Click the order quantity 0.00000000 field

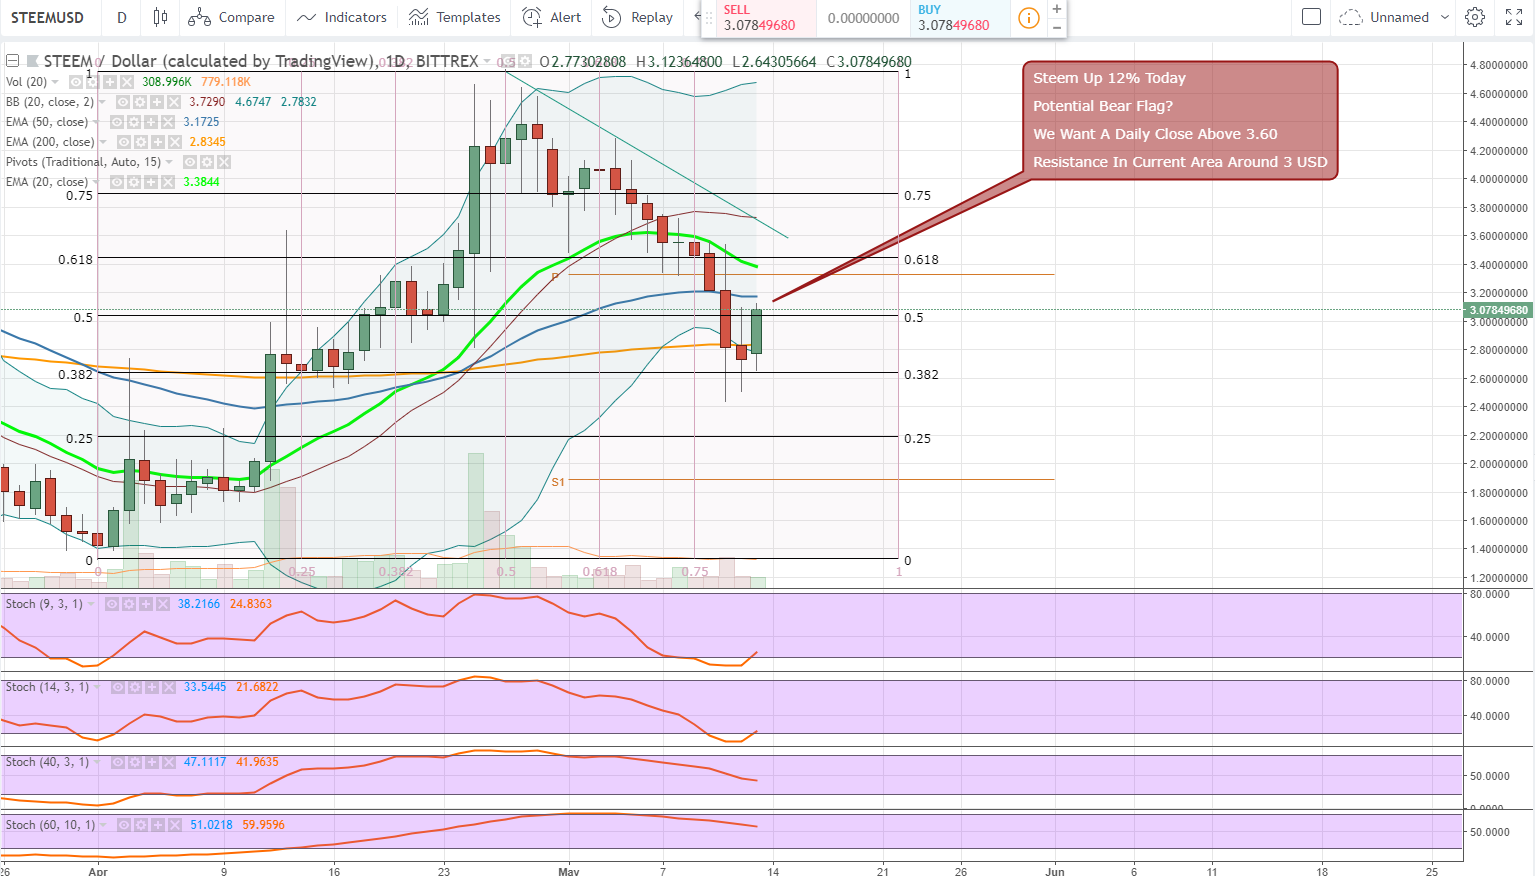coord(864,18)
